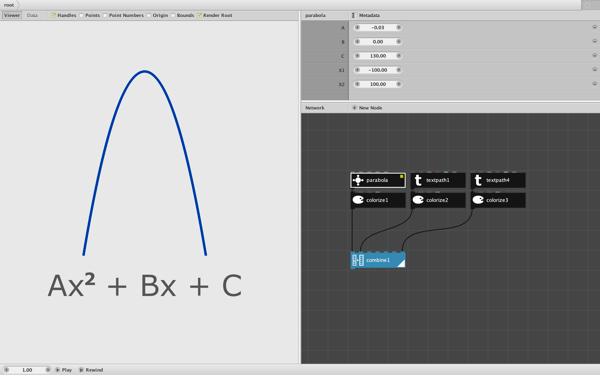
Task: Select the combine1 node
Action: (x=378, y=260)
